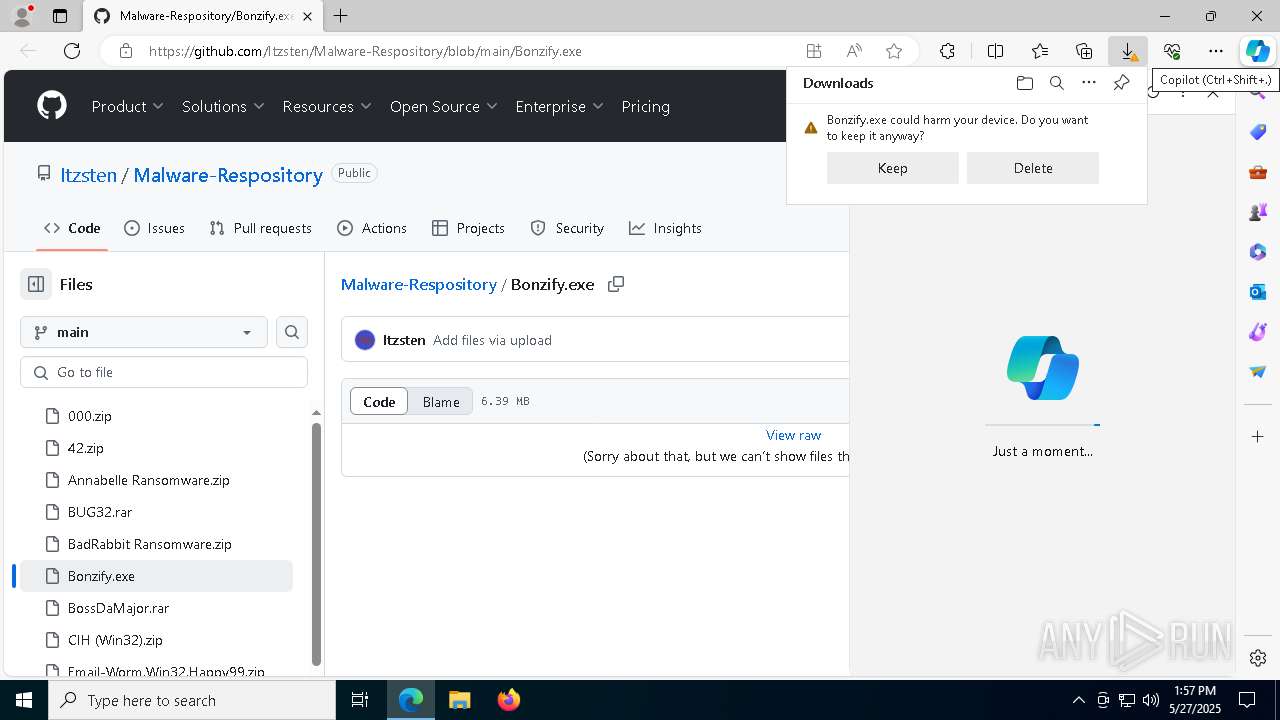1280x720 pixels.
Task: Refresh the page with the reload icon
Action: 72,51
